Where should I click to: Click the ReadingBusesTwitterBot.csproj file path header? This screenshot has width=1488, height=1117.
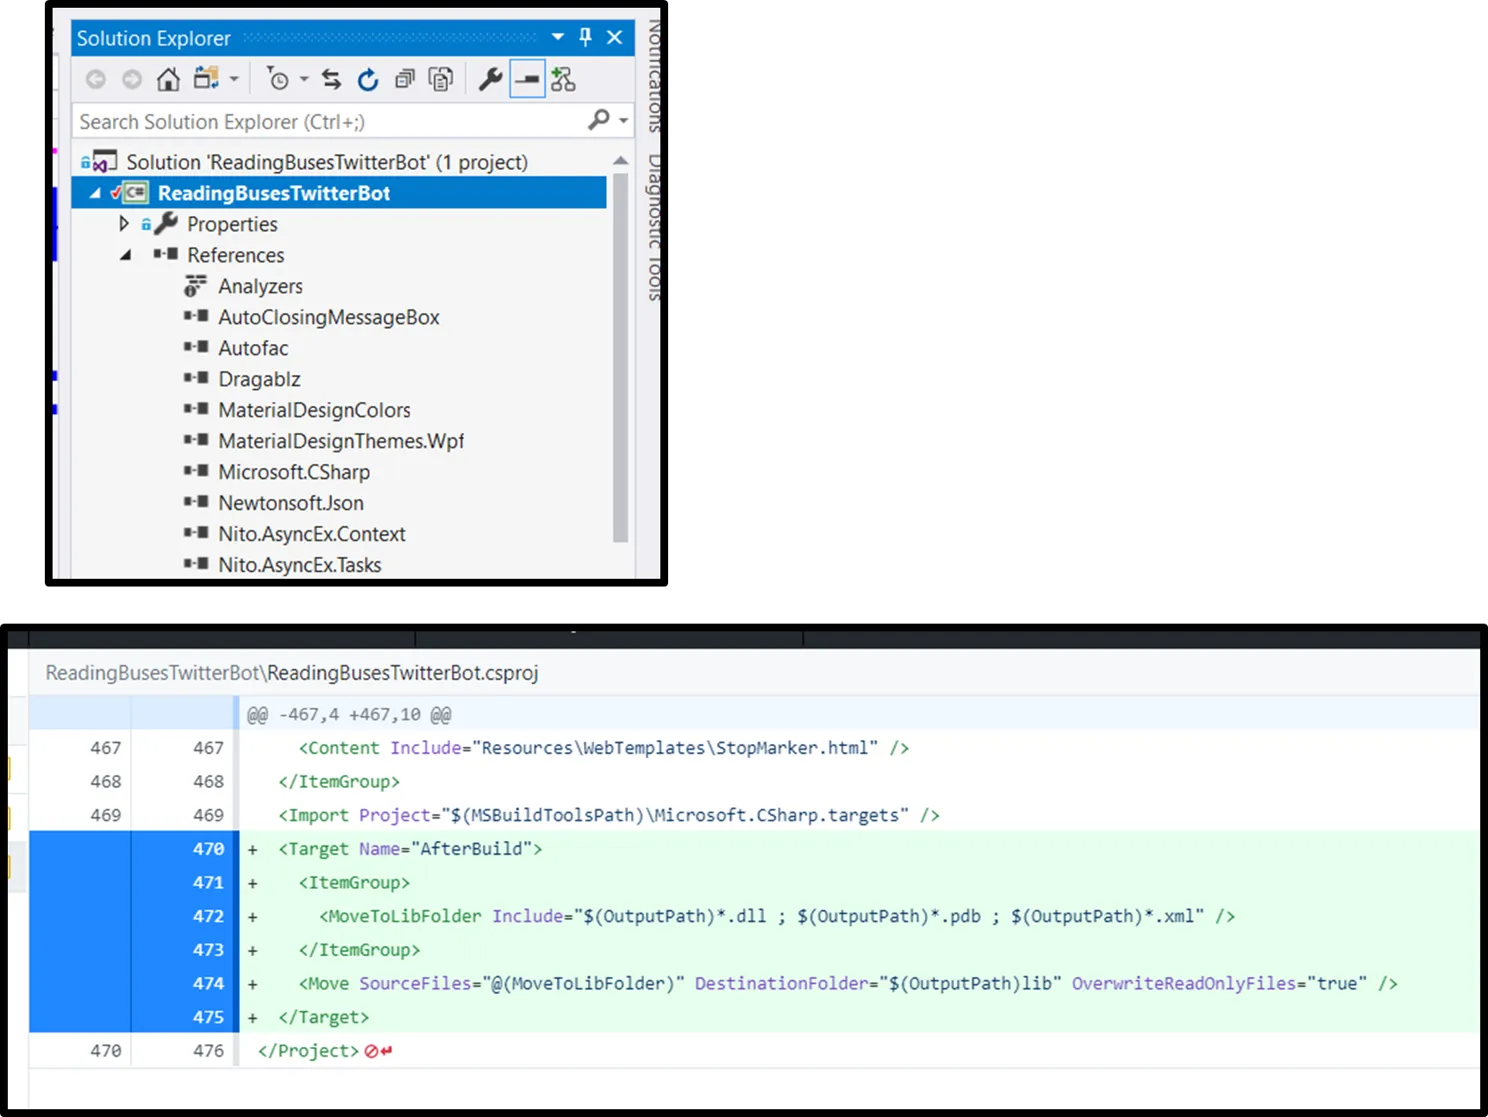[292, 673]
